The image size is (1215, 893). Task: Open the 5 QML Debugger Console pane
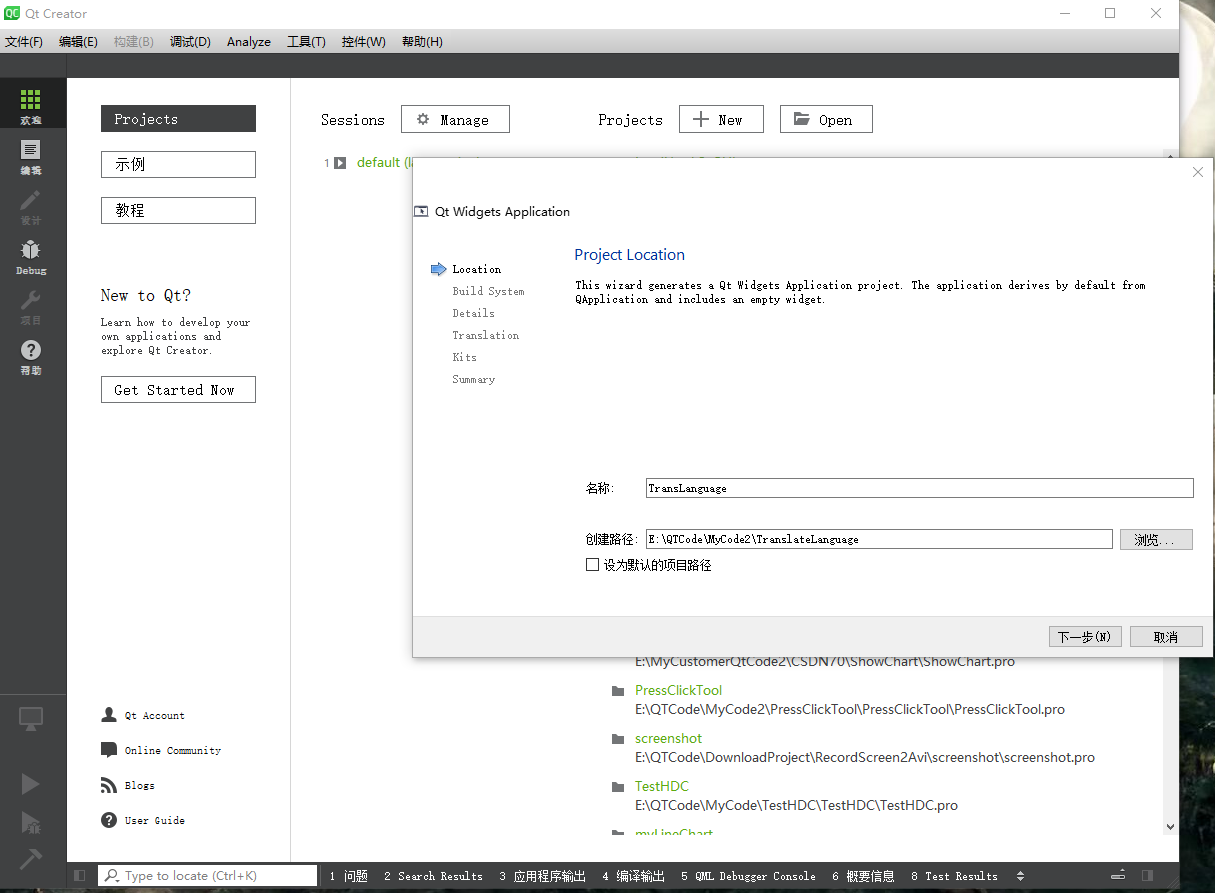(x=748, y=876)
